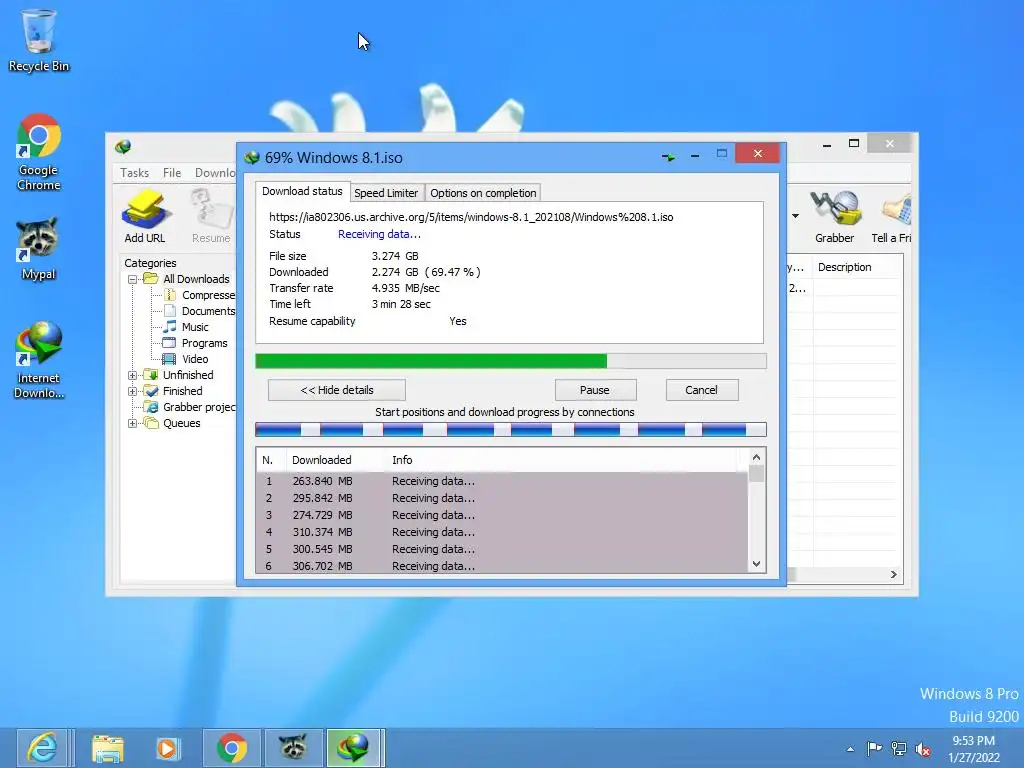Show hidden tray icons arrow

click(850, 749)
